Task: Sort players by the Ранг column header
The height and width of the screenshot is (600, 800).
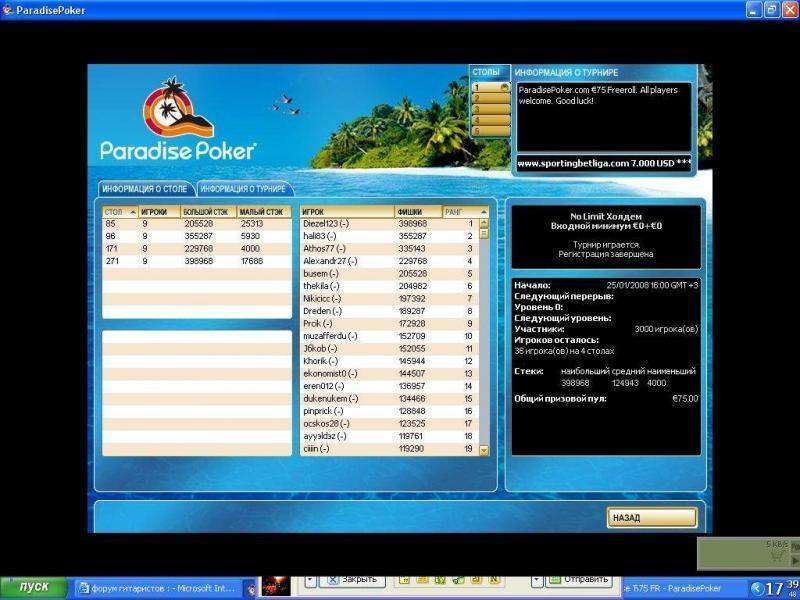Action: [465, 212]
